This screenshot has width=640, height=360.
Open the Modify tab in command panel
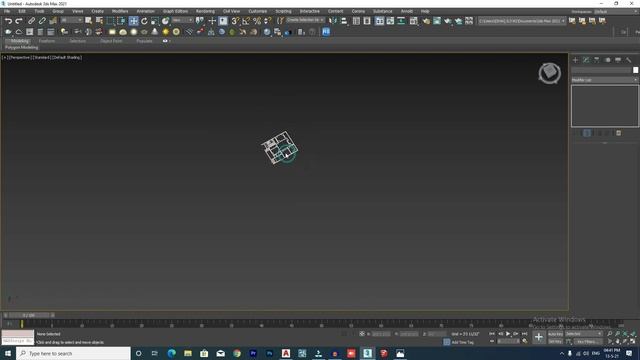coord(586,60)
